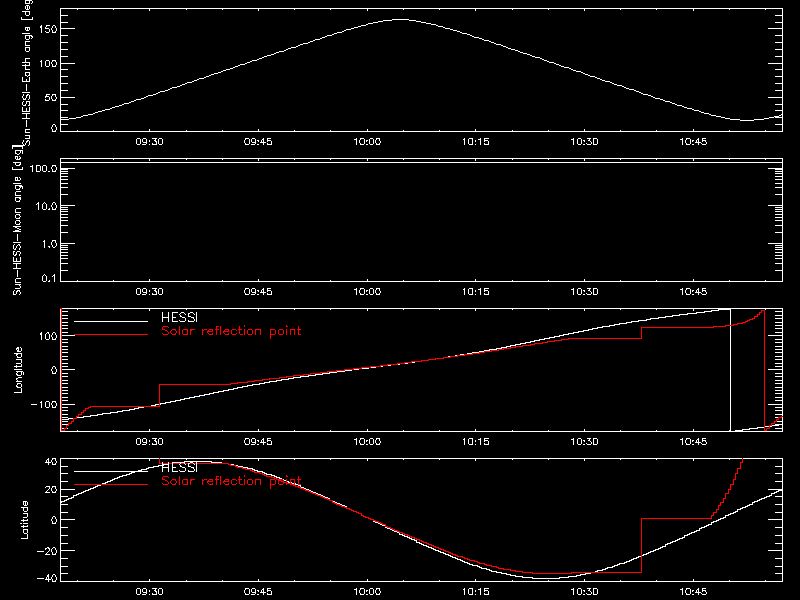Viewport: 800px width, 600px height.
Task: Select 09:30 label under Earth angle plot
Action: point(149,141)
